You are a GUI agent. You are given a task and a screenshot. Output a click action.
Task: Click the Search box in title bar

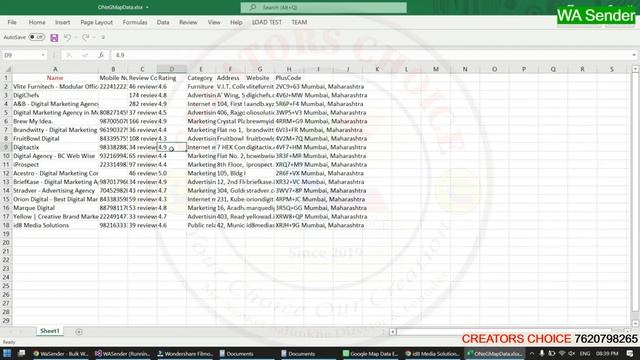click(x=323, y=7)
